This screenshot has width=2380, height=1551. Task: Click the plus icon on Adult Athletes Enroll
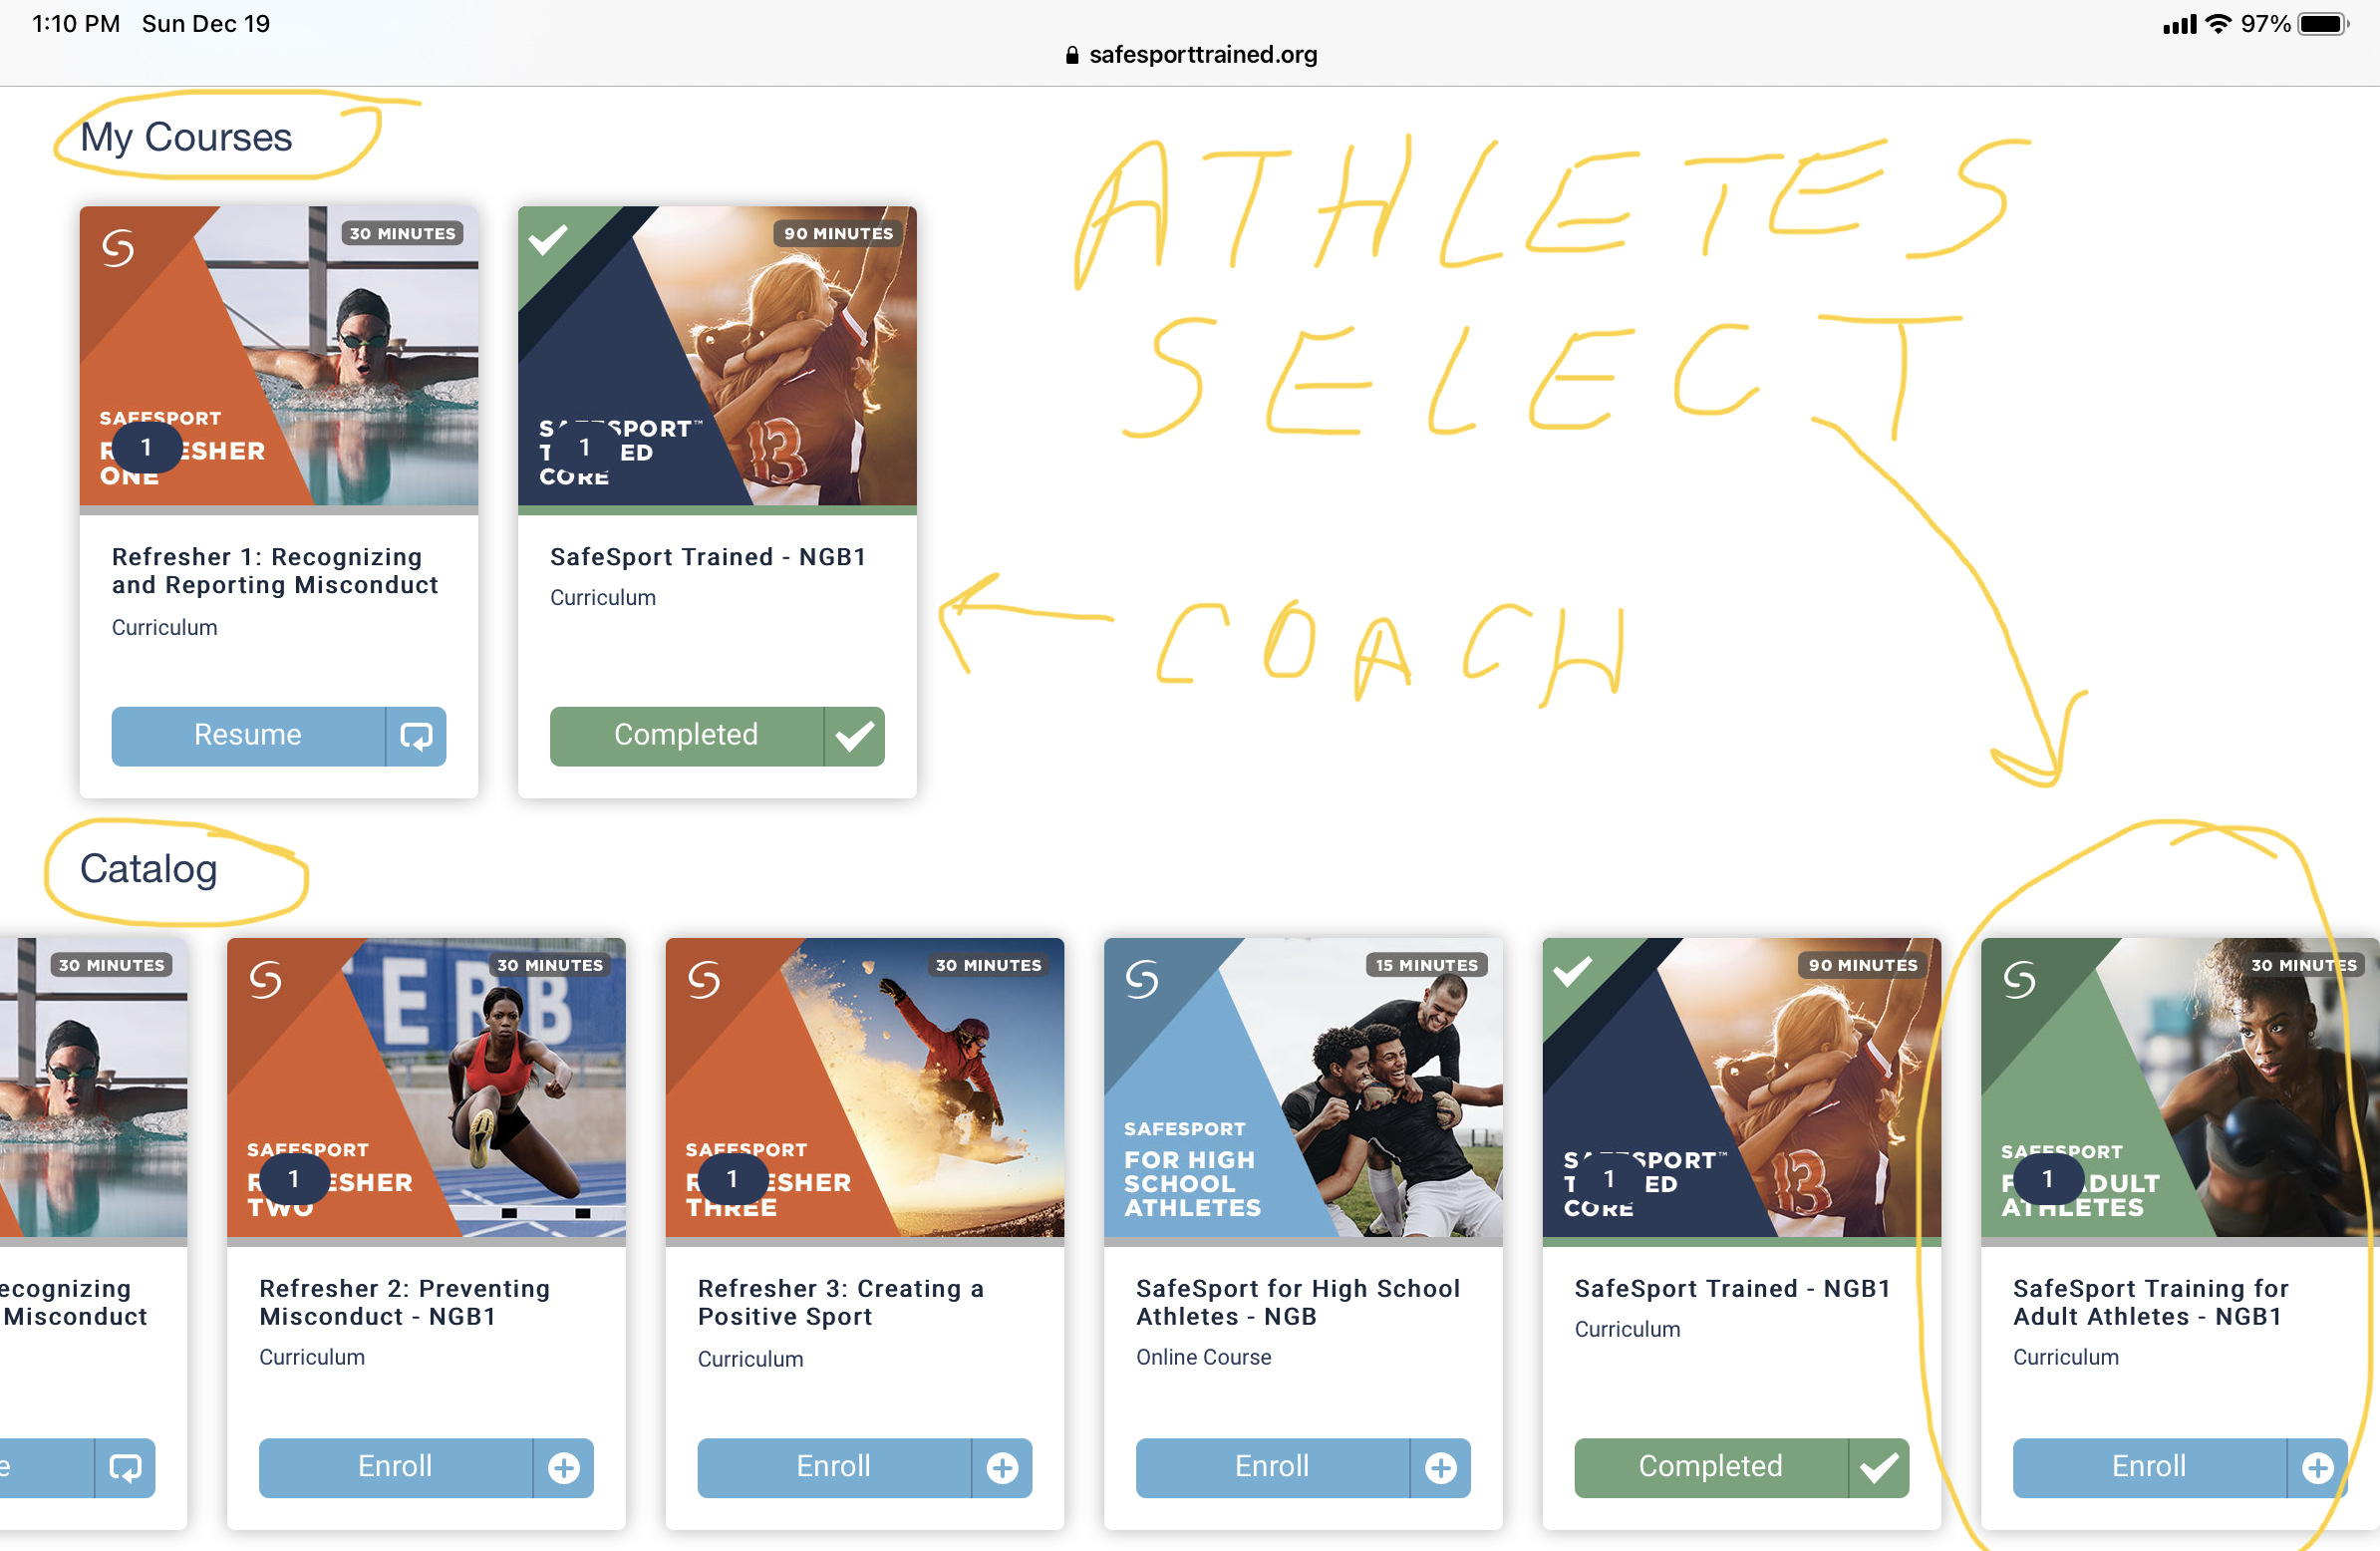tap(2317, 1468)
